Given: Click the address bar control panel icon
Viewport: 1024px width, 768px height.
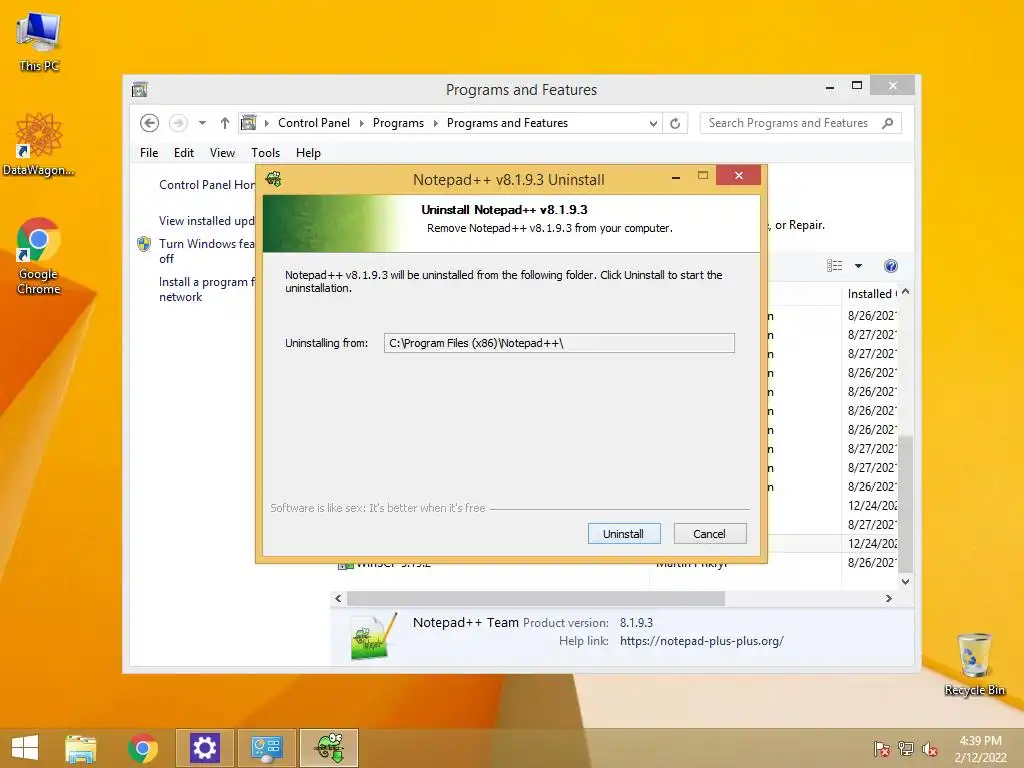Looking at the screenshot, I should click(x=249, y=123).
